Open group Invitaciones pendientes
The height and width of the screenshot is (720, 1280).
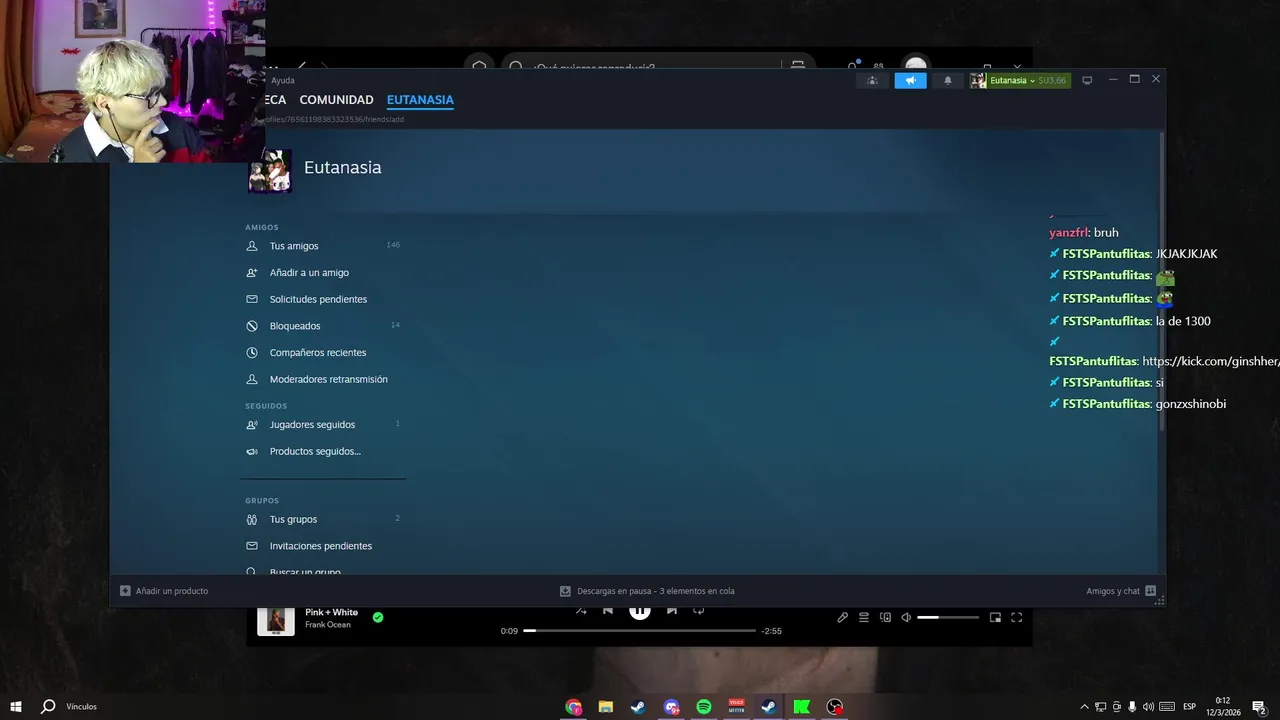click(323, 546)
